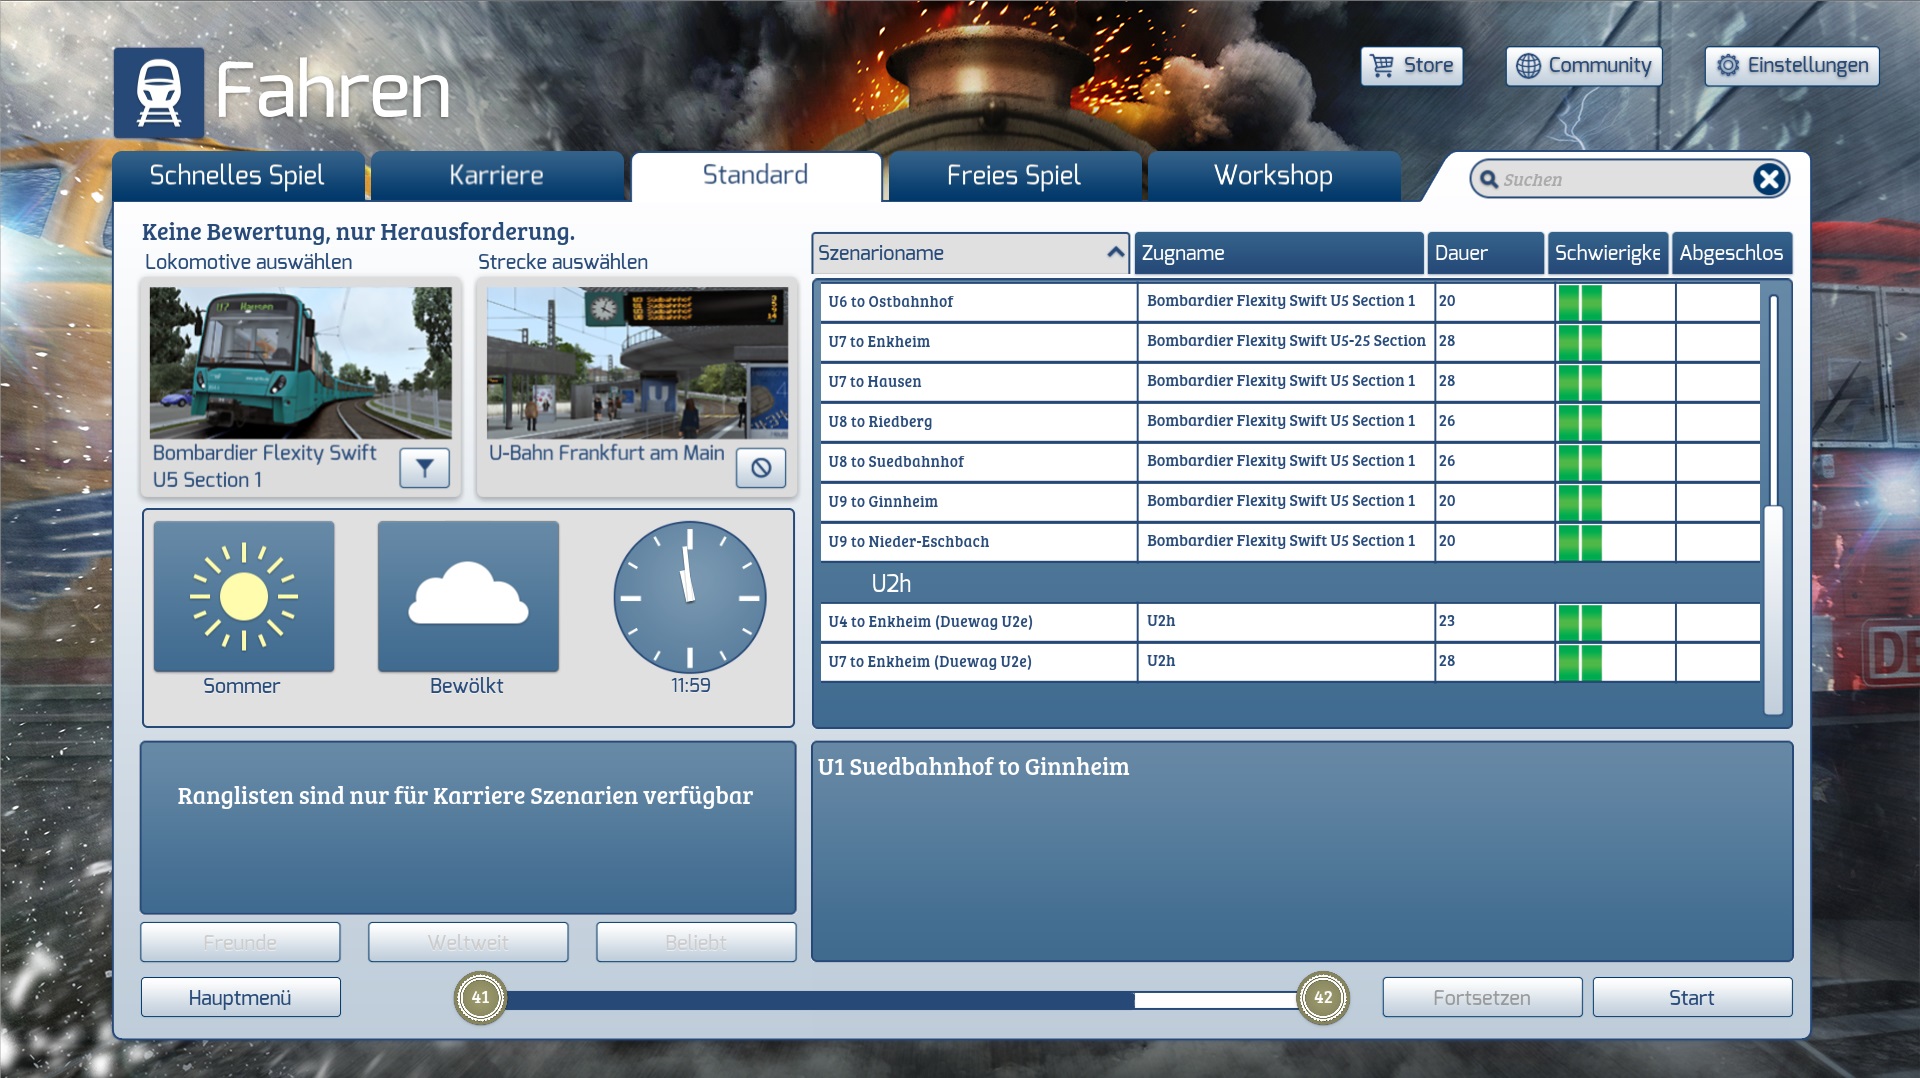Open the Workshop tab
This screenshot has height=1078, width=1920.
click(1272, 176)
